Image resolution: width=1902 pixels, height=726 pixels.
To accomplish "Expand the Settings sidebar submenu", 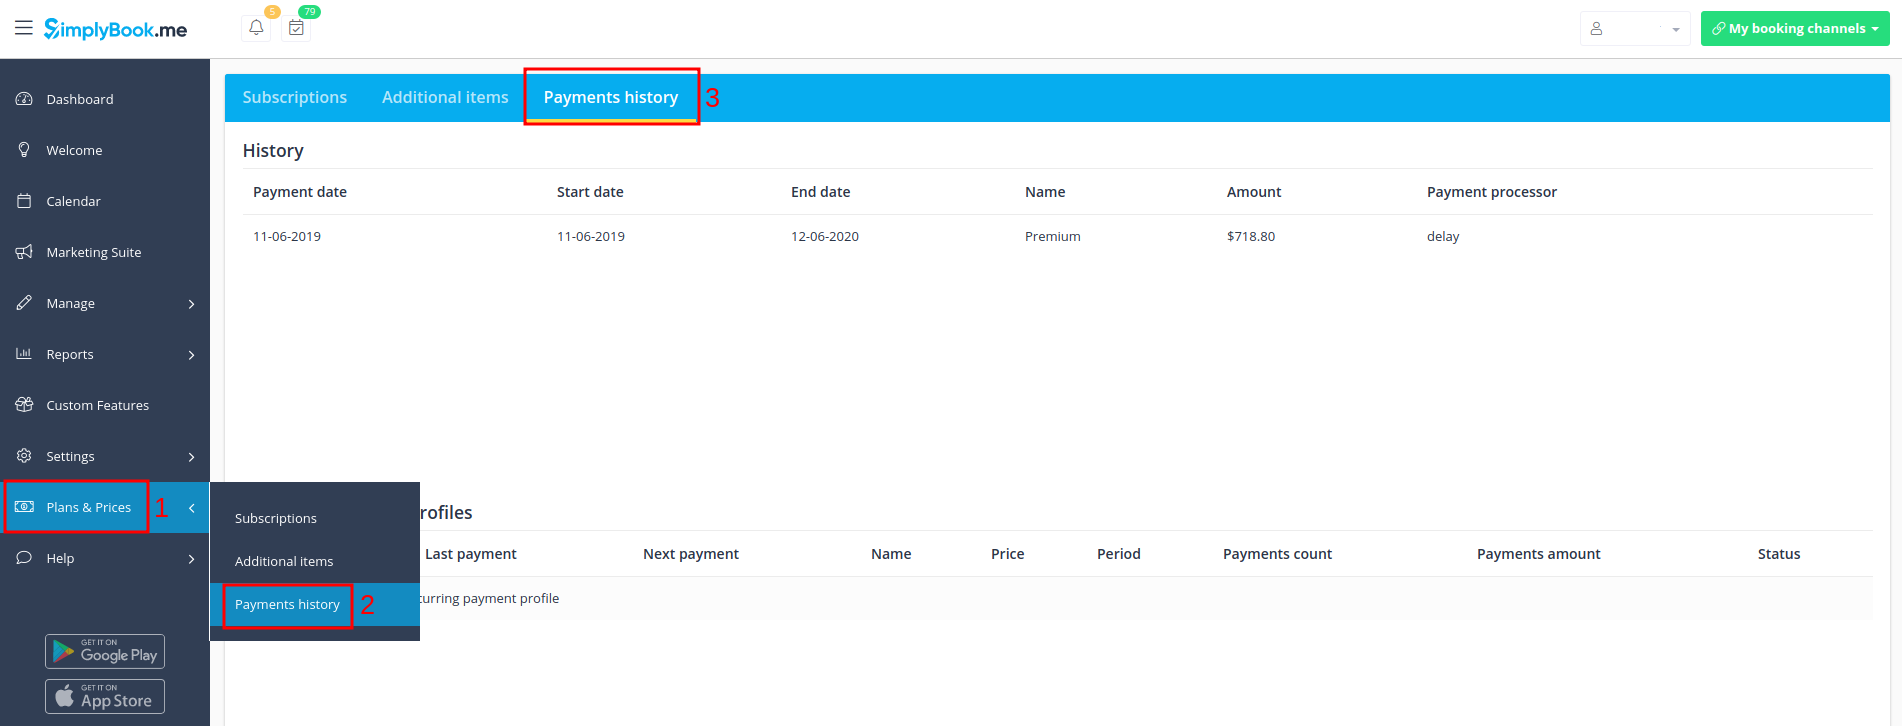I will tap(191, 457).
